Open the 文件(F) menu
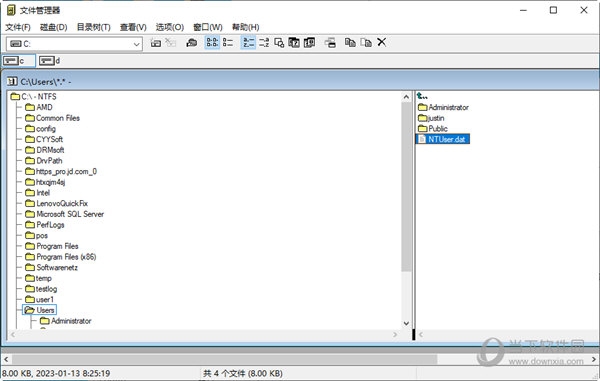The width and height of the screenshot is (600, 381). pos(18,27)
